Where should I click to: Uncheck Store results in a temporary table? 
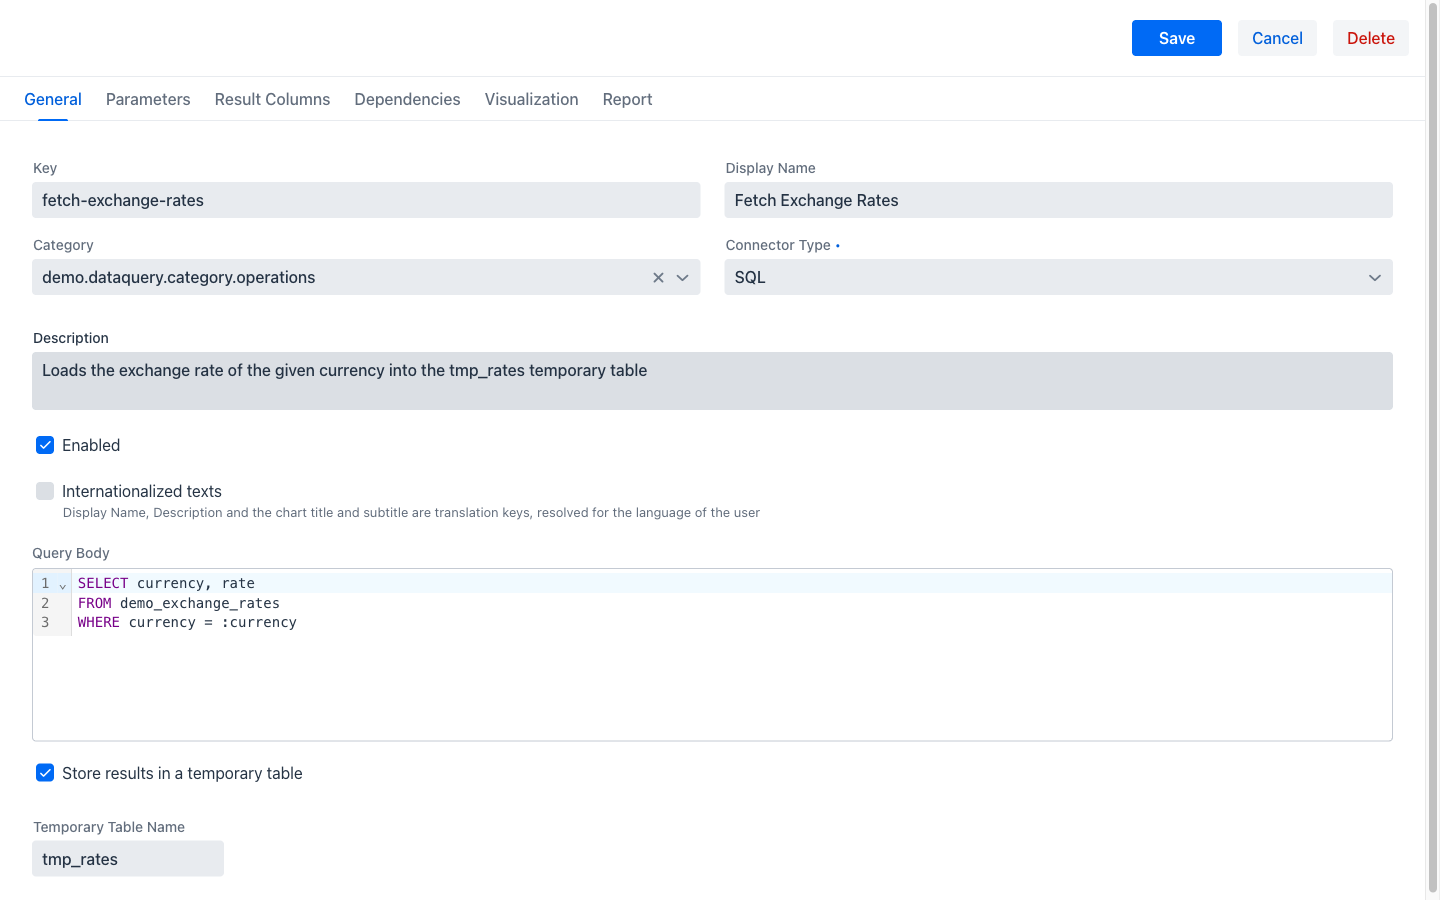point(45,773)
